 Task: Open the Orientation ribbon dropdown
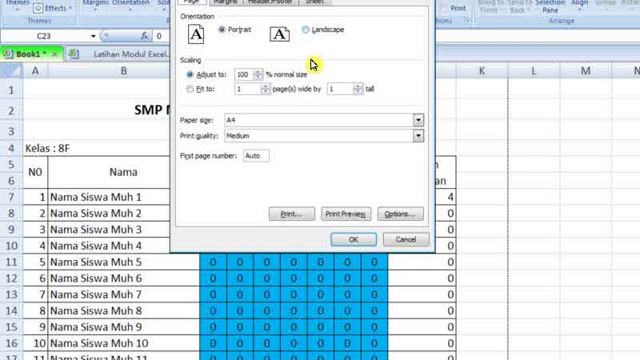[x=131, y=3]
